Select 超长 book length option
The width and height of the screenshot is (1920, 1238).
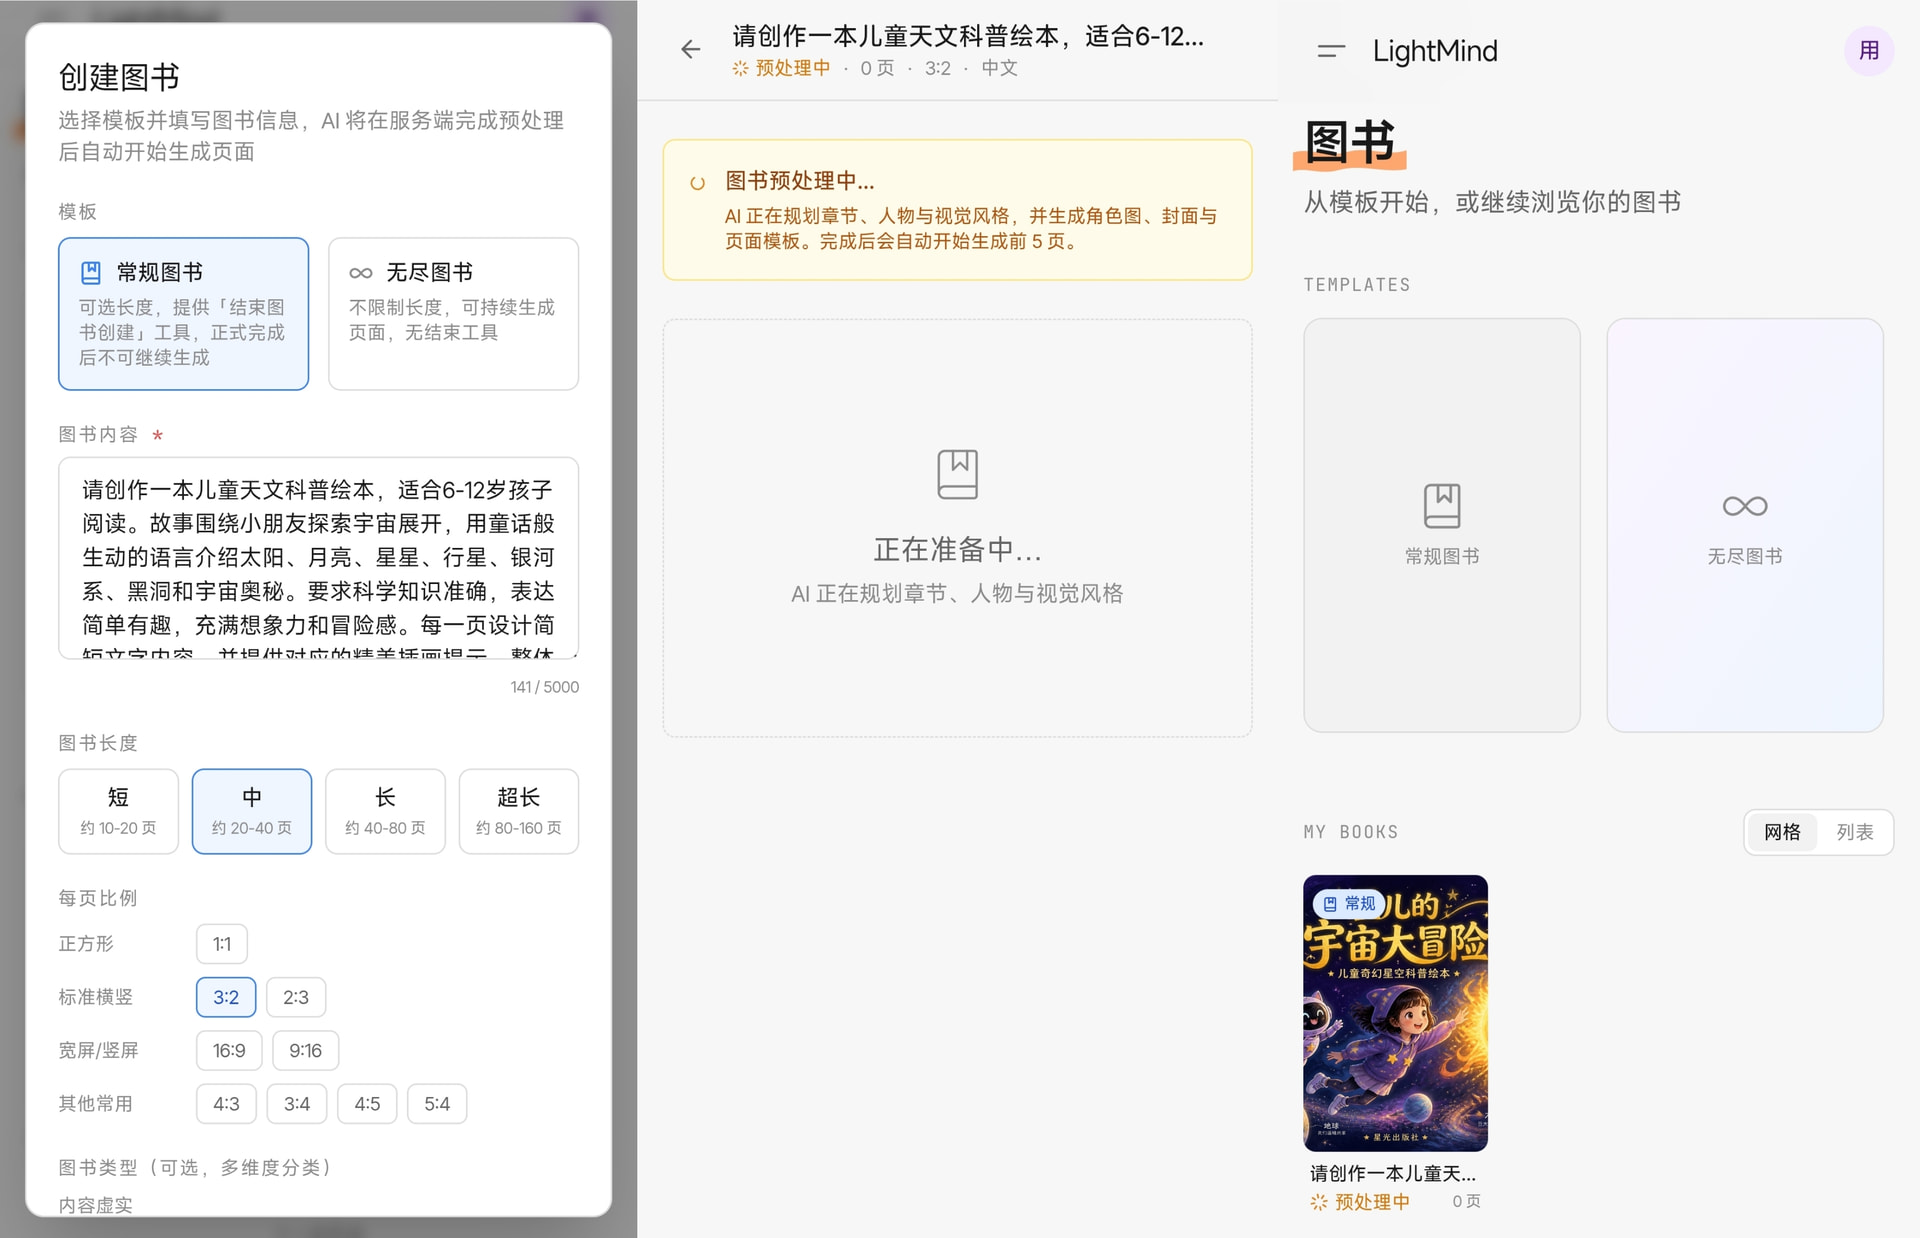click(518, 811)
